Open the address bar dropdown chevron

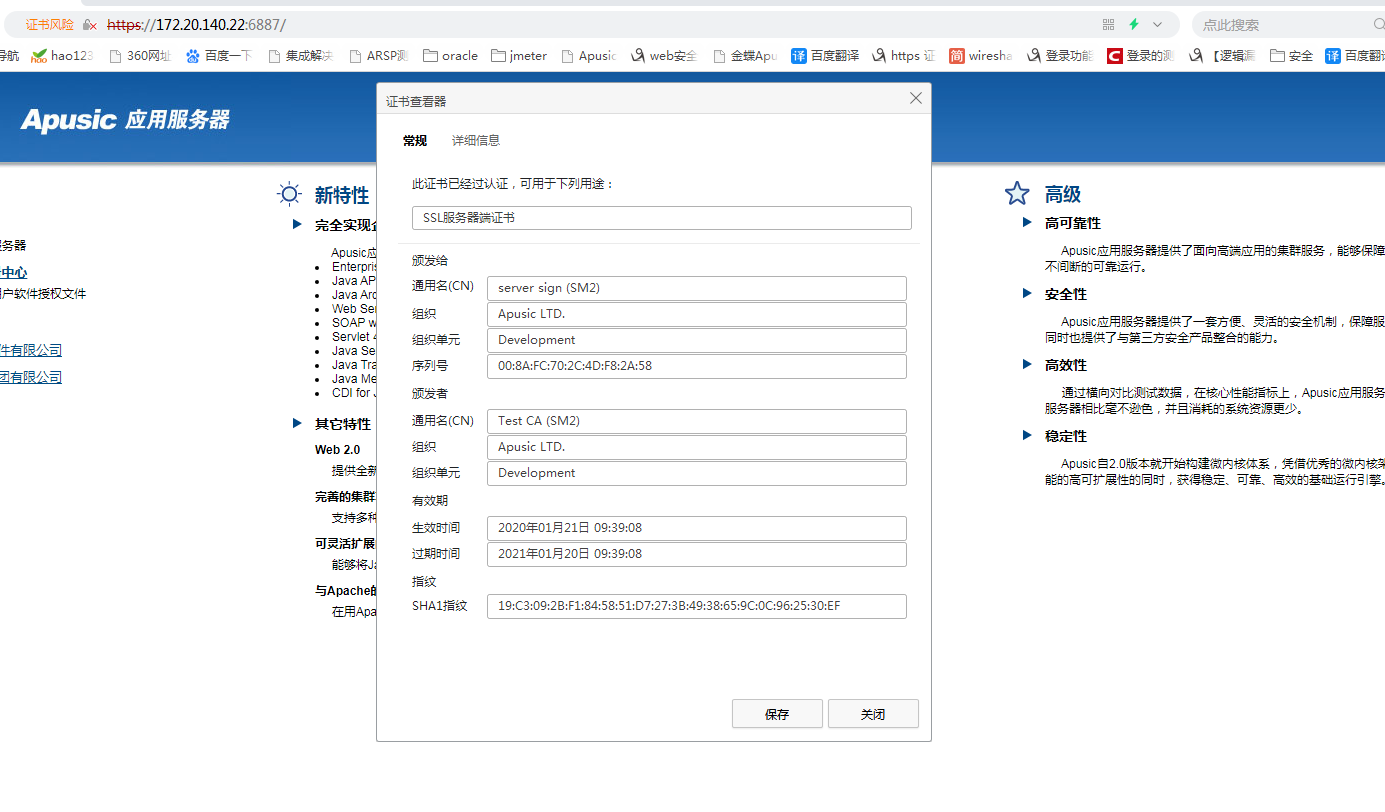(1158, 25)
